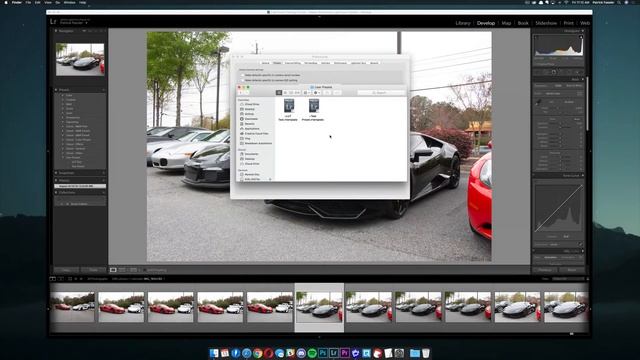
Task: Open the Map module
Action: point(506,23)
